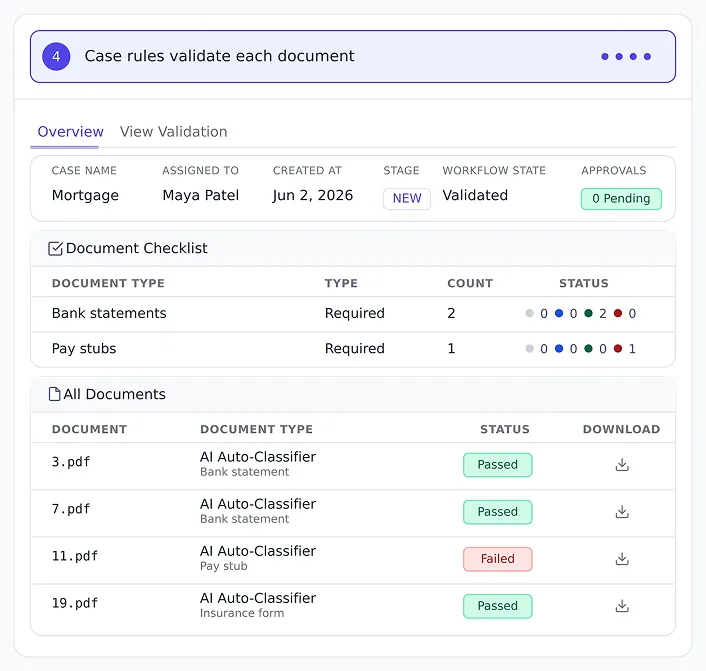Download the failed 11.pdf file

tap(622, 559)
